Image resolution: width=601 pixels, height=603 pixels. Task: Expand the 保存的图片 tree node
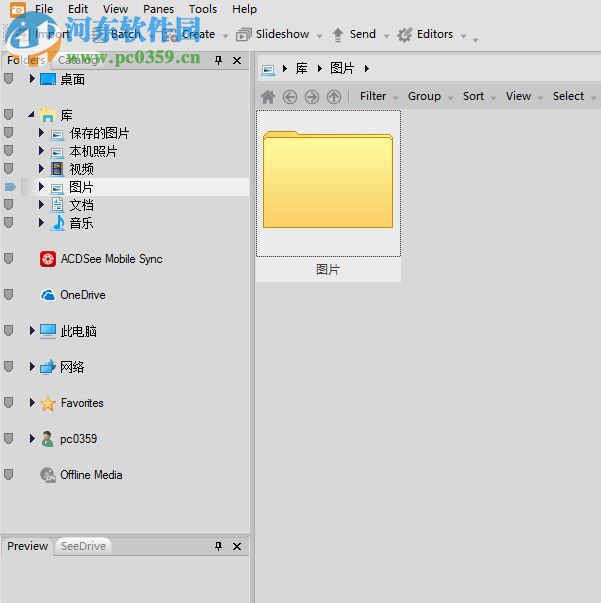[x=41, y=133]
